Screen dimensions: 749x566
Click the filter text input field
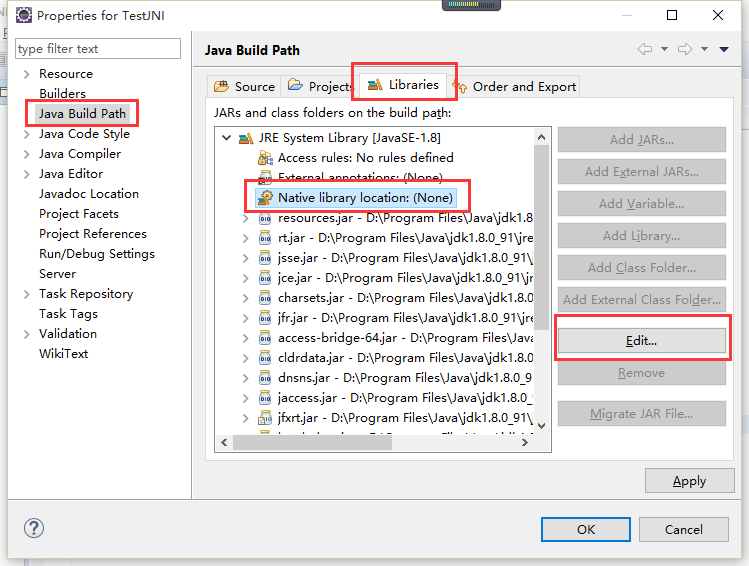click(98, 49)
